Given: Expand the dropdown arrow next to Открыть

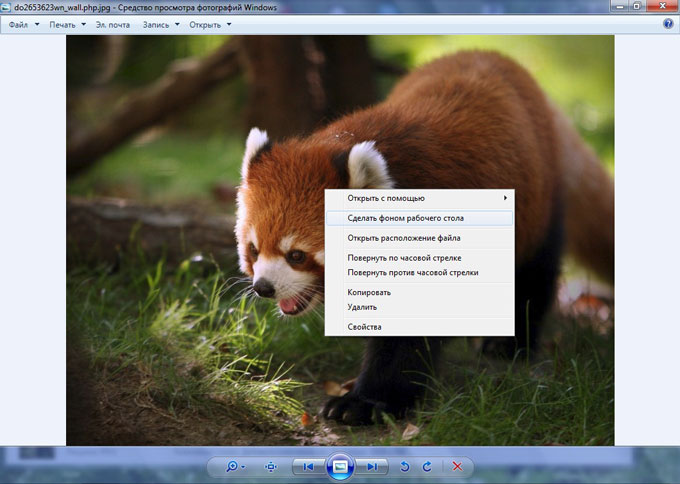Looking at the screenshot, I should [229, 25].
